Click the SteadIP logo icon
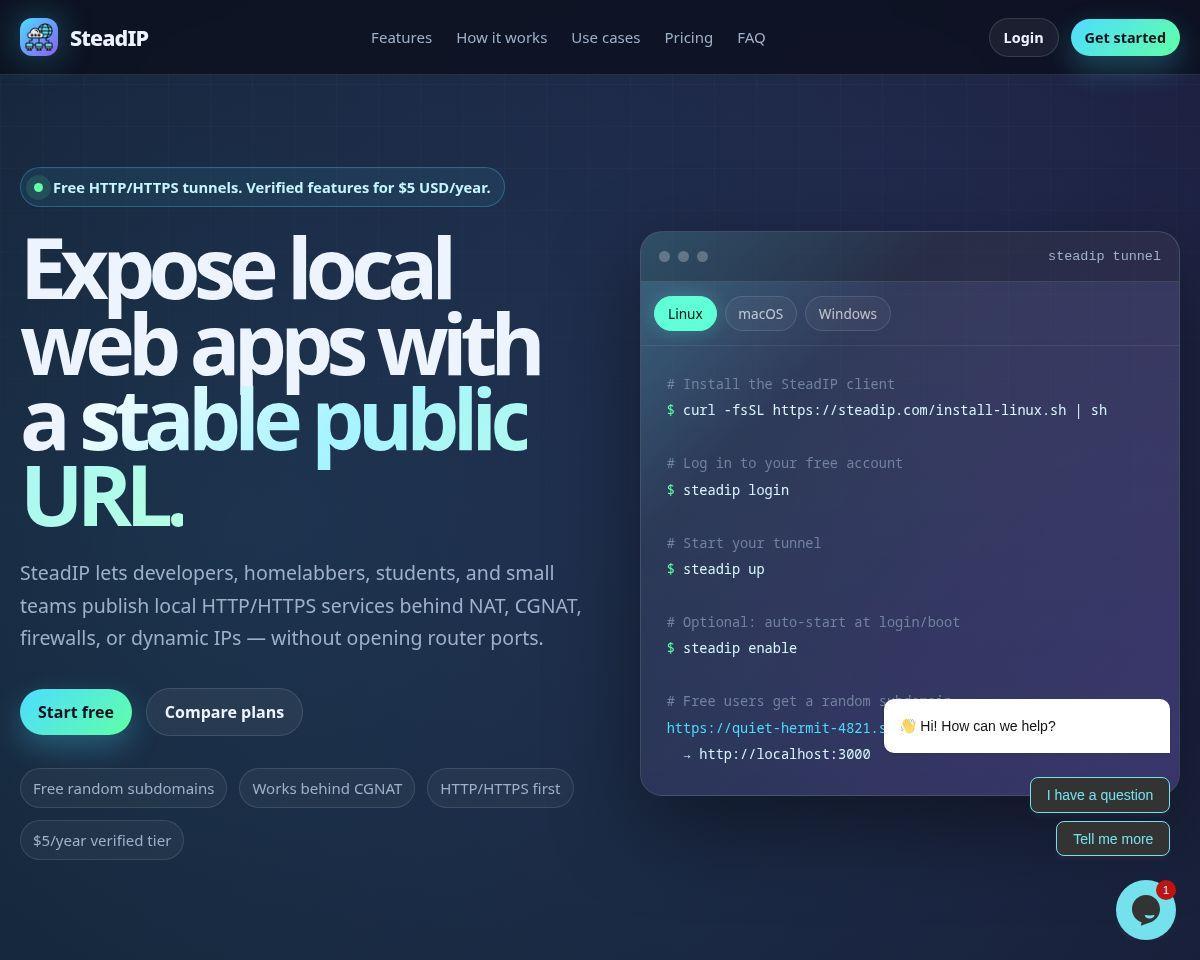 (x=39, y=37)
